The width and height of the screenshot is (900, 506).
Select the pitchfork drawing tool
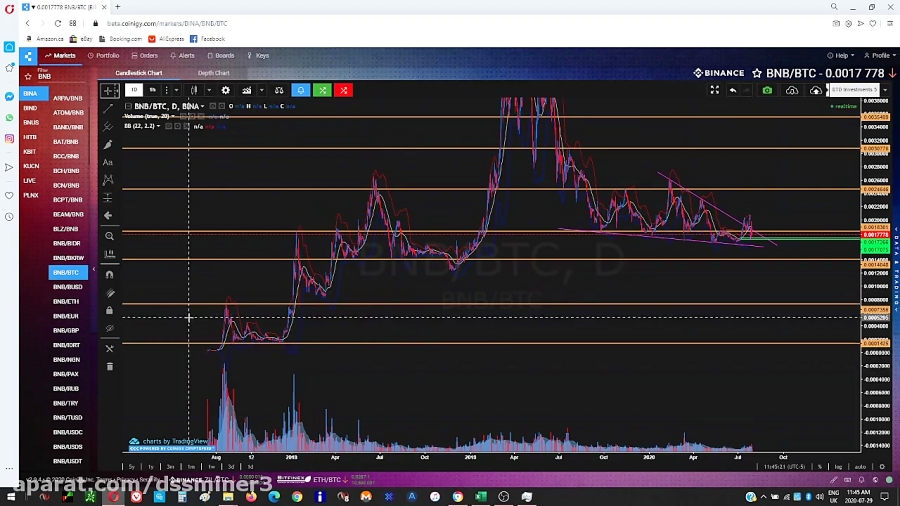coord(108,127)
